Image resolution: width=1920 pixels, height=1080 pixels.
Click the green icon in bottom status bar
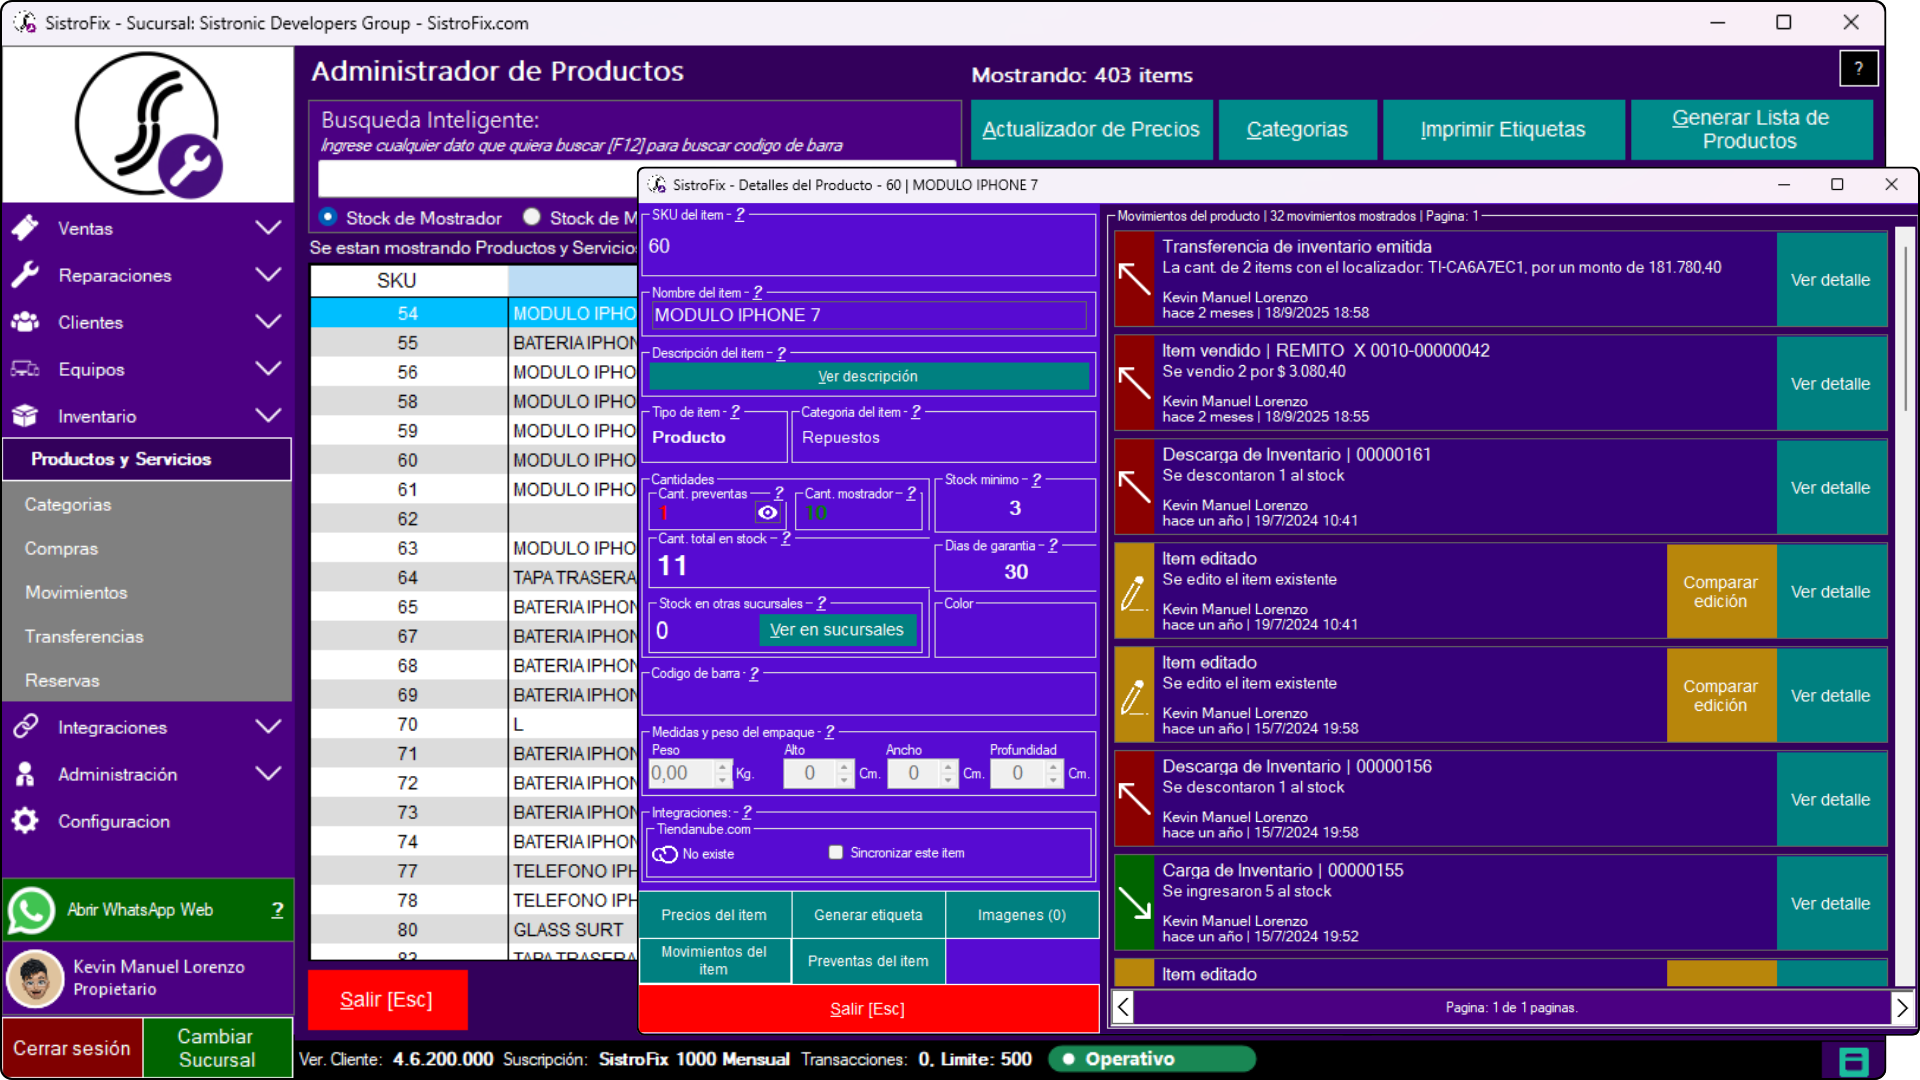1854,1061
